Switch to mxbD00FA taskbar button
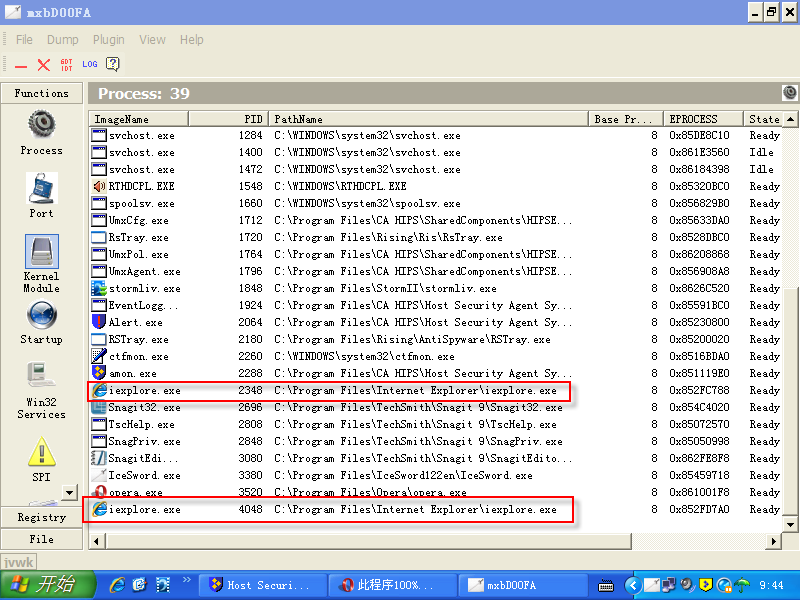The height and width of the screenshot is (600, 800). click(x=522, y=585)
